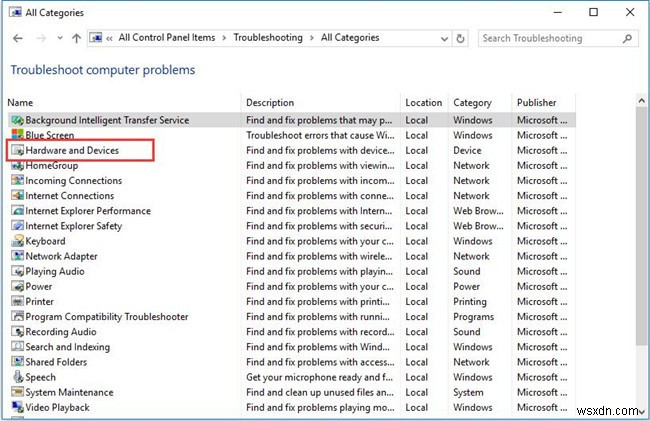Image resolution: width=650 pixels, height=421 pixels.
Task: Click the Power troubleshooter icon
Action: point(17,286)
